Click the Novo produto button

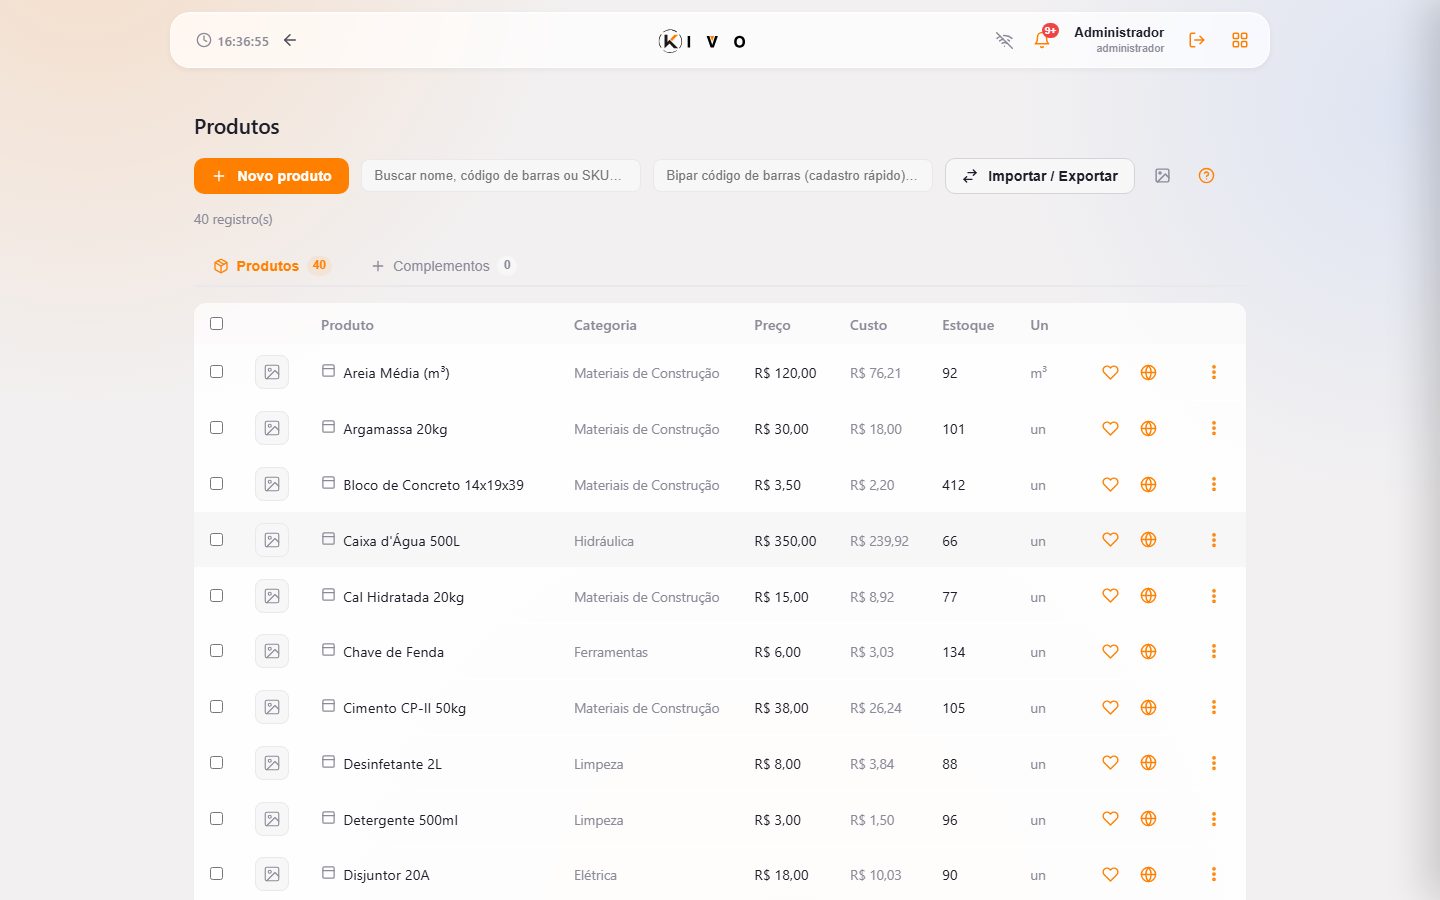[271, 176]
